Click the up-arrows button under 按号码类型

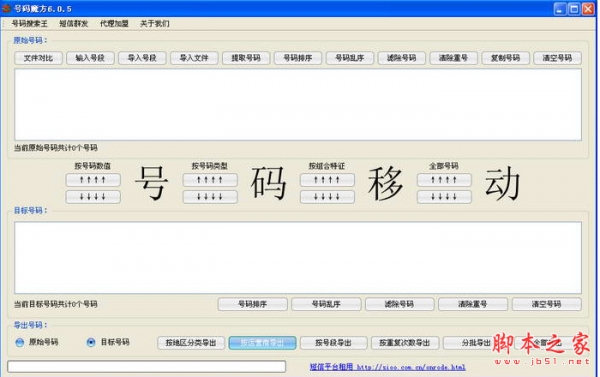coord(210,180)
